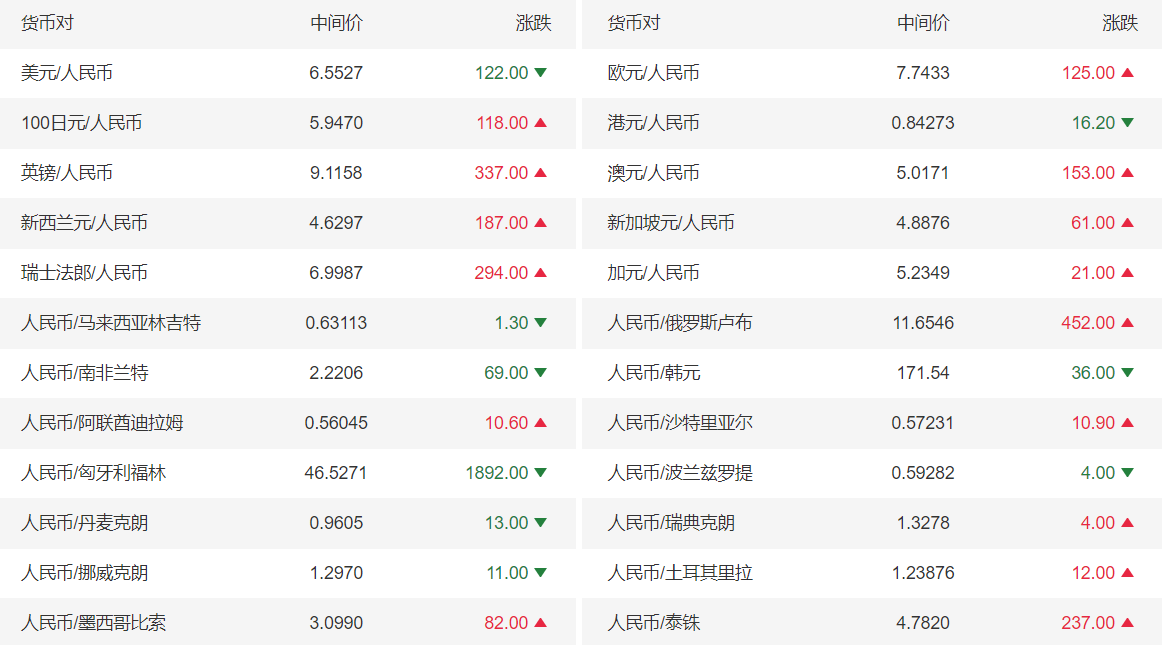Click the red up arrow in 英镑/人民币 row
Image resolution: width=1164 pixels, height=645 pixels.
pyautogui.click(x=540, y=172)
